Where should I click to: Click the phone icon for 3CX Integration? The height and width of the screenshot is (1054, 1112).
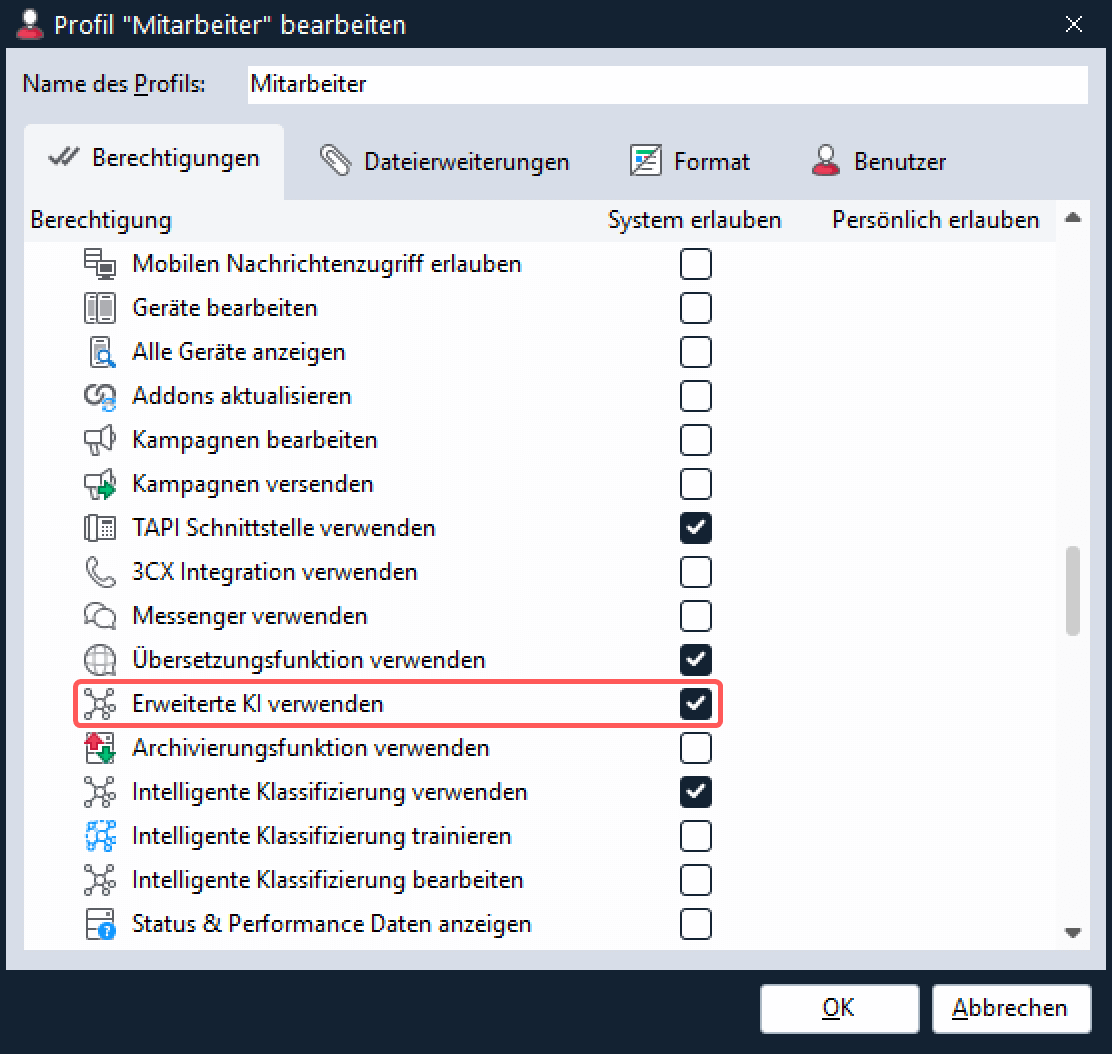(x=100, y=572)
